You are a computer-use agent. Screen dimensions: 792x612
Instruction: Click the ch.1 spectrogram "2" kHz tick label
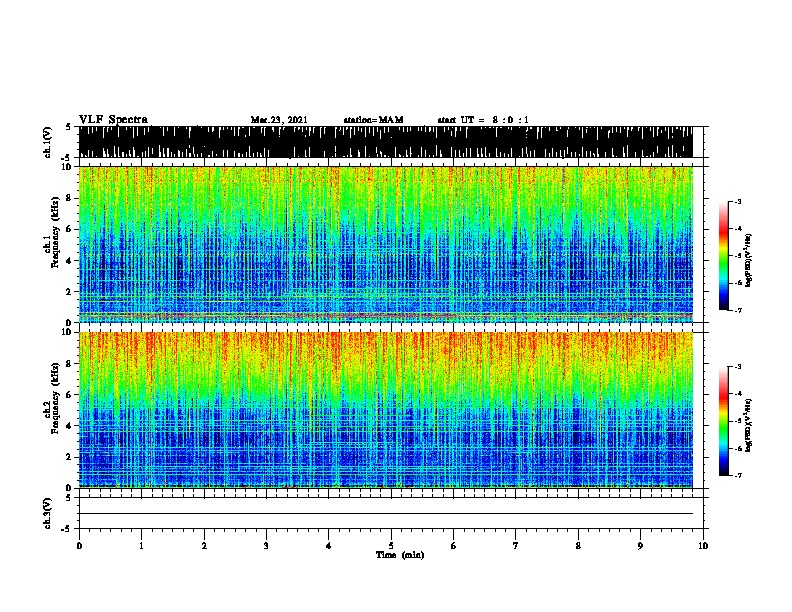click(70, 292)
